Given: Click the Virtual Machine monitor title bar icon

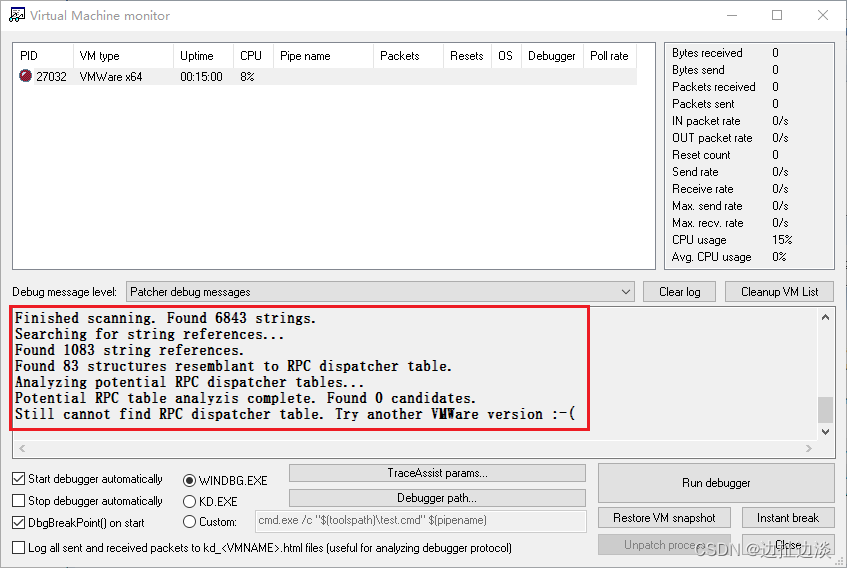Looking at the screenshot, I should coord(17,15).
